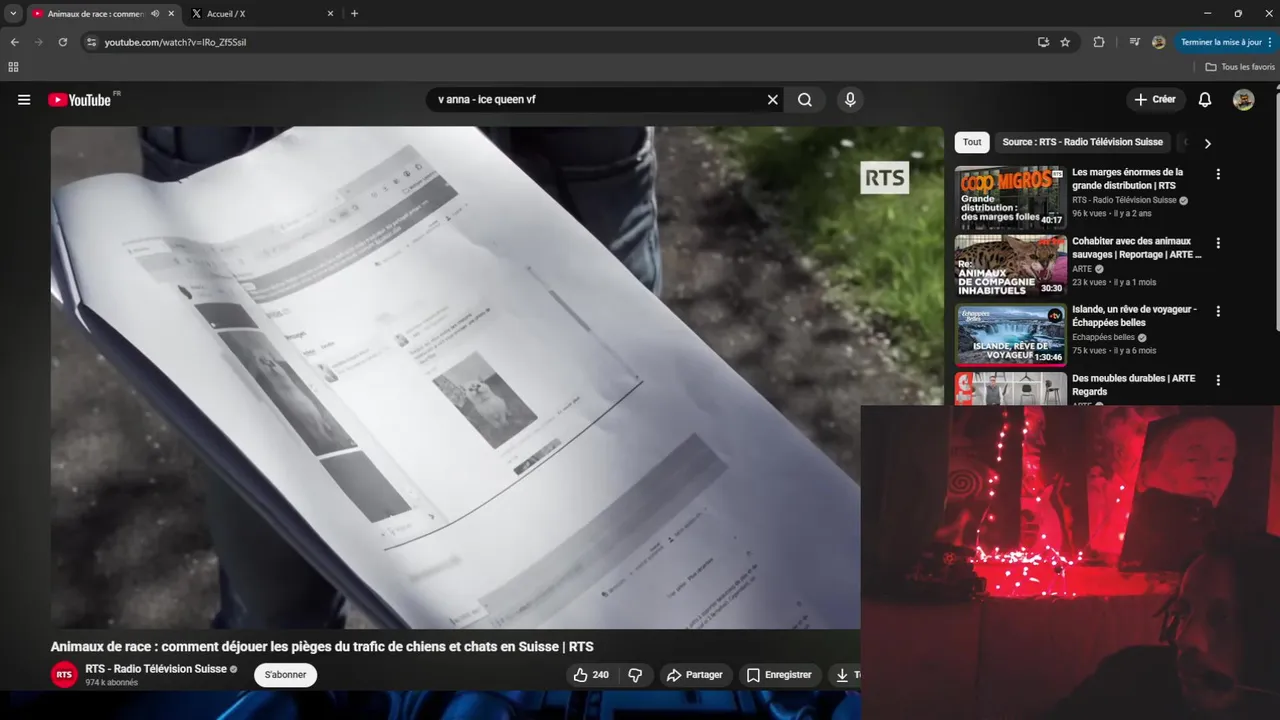The width and height of the screenshot is (1280, 720).
Task: Bookmark this page with star
Action: click(1065, 42)
